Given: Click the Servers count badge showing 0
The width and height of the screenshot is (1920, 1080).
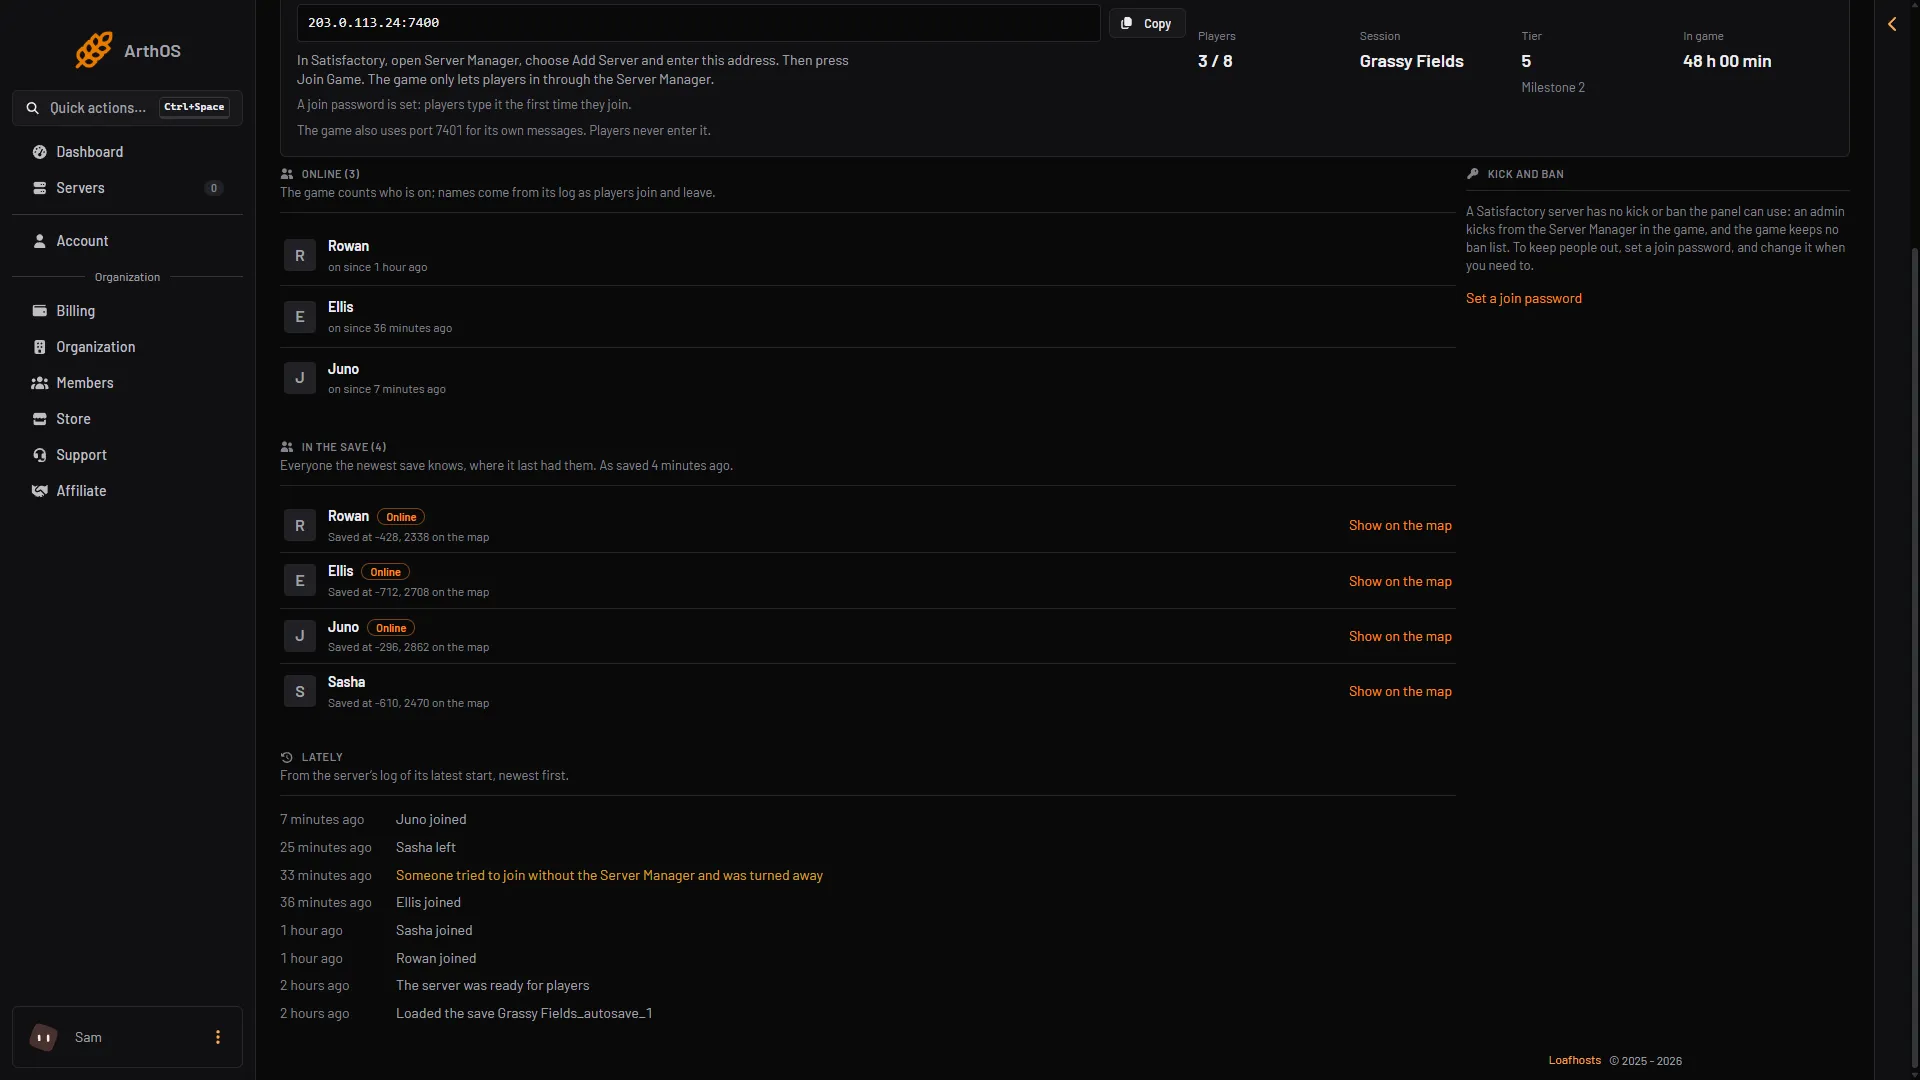Looking at the screenshot, I should [x=213, y=188].
